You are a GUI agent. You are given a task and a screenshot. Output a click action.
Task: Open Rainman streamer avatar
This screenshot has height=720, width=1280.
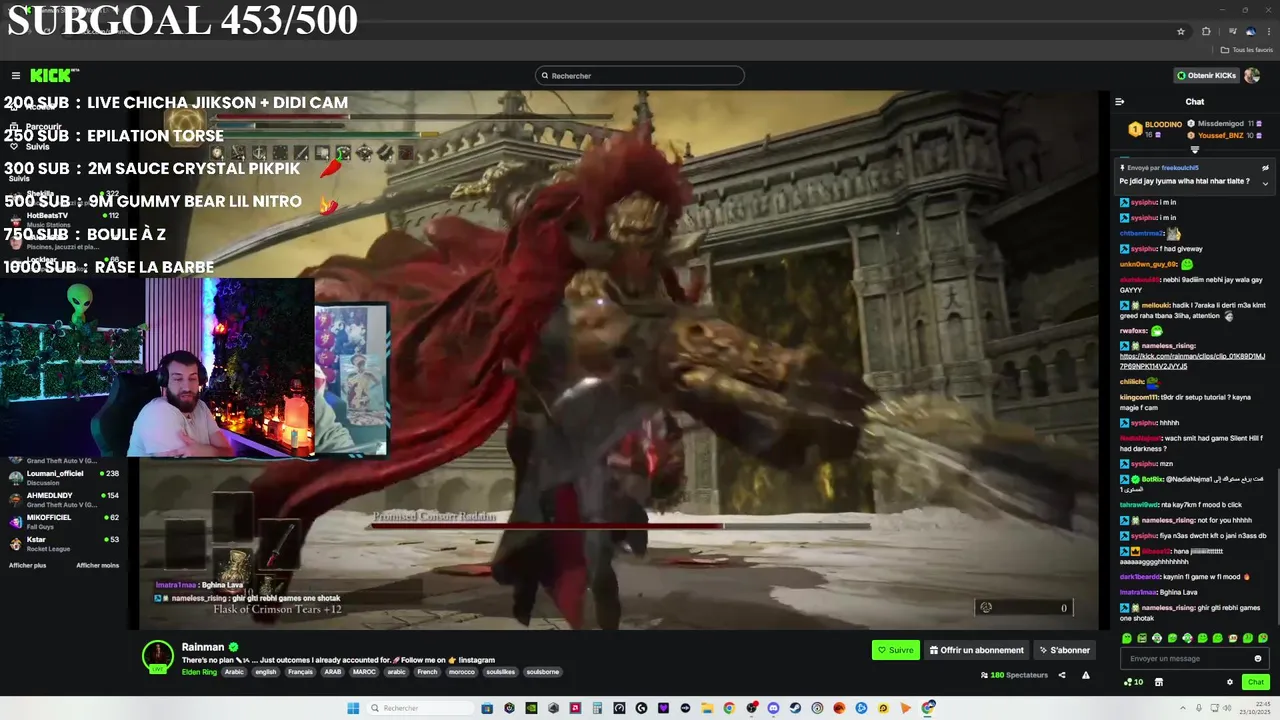(158, 656)
